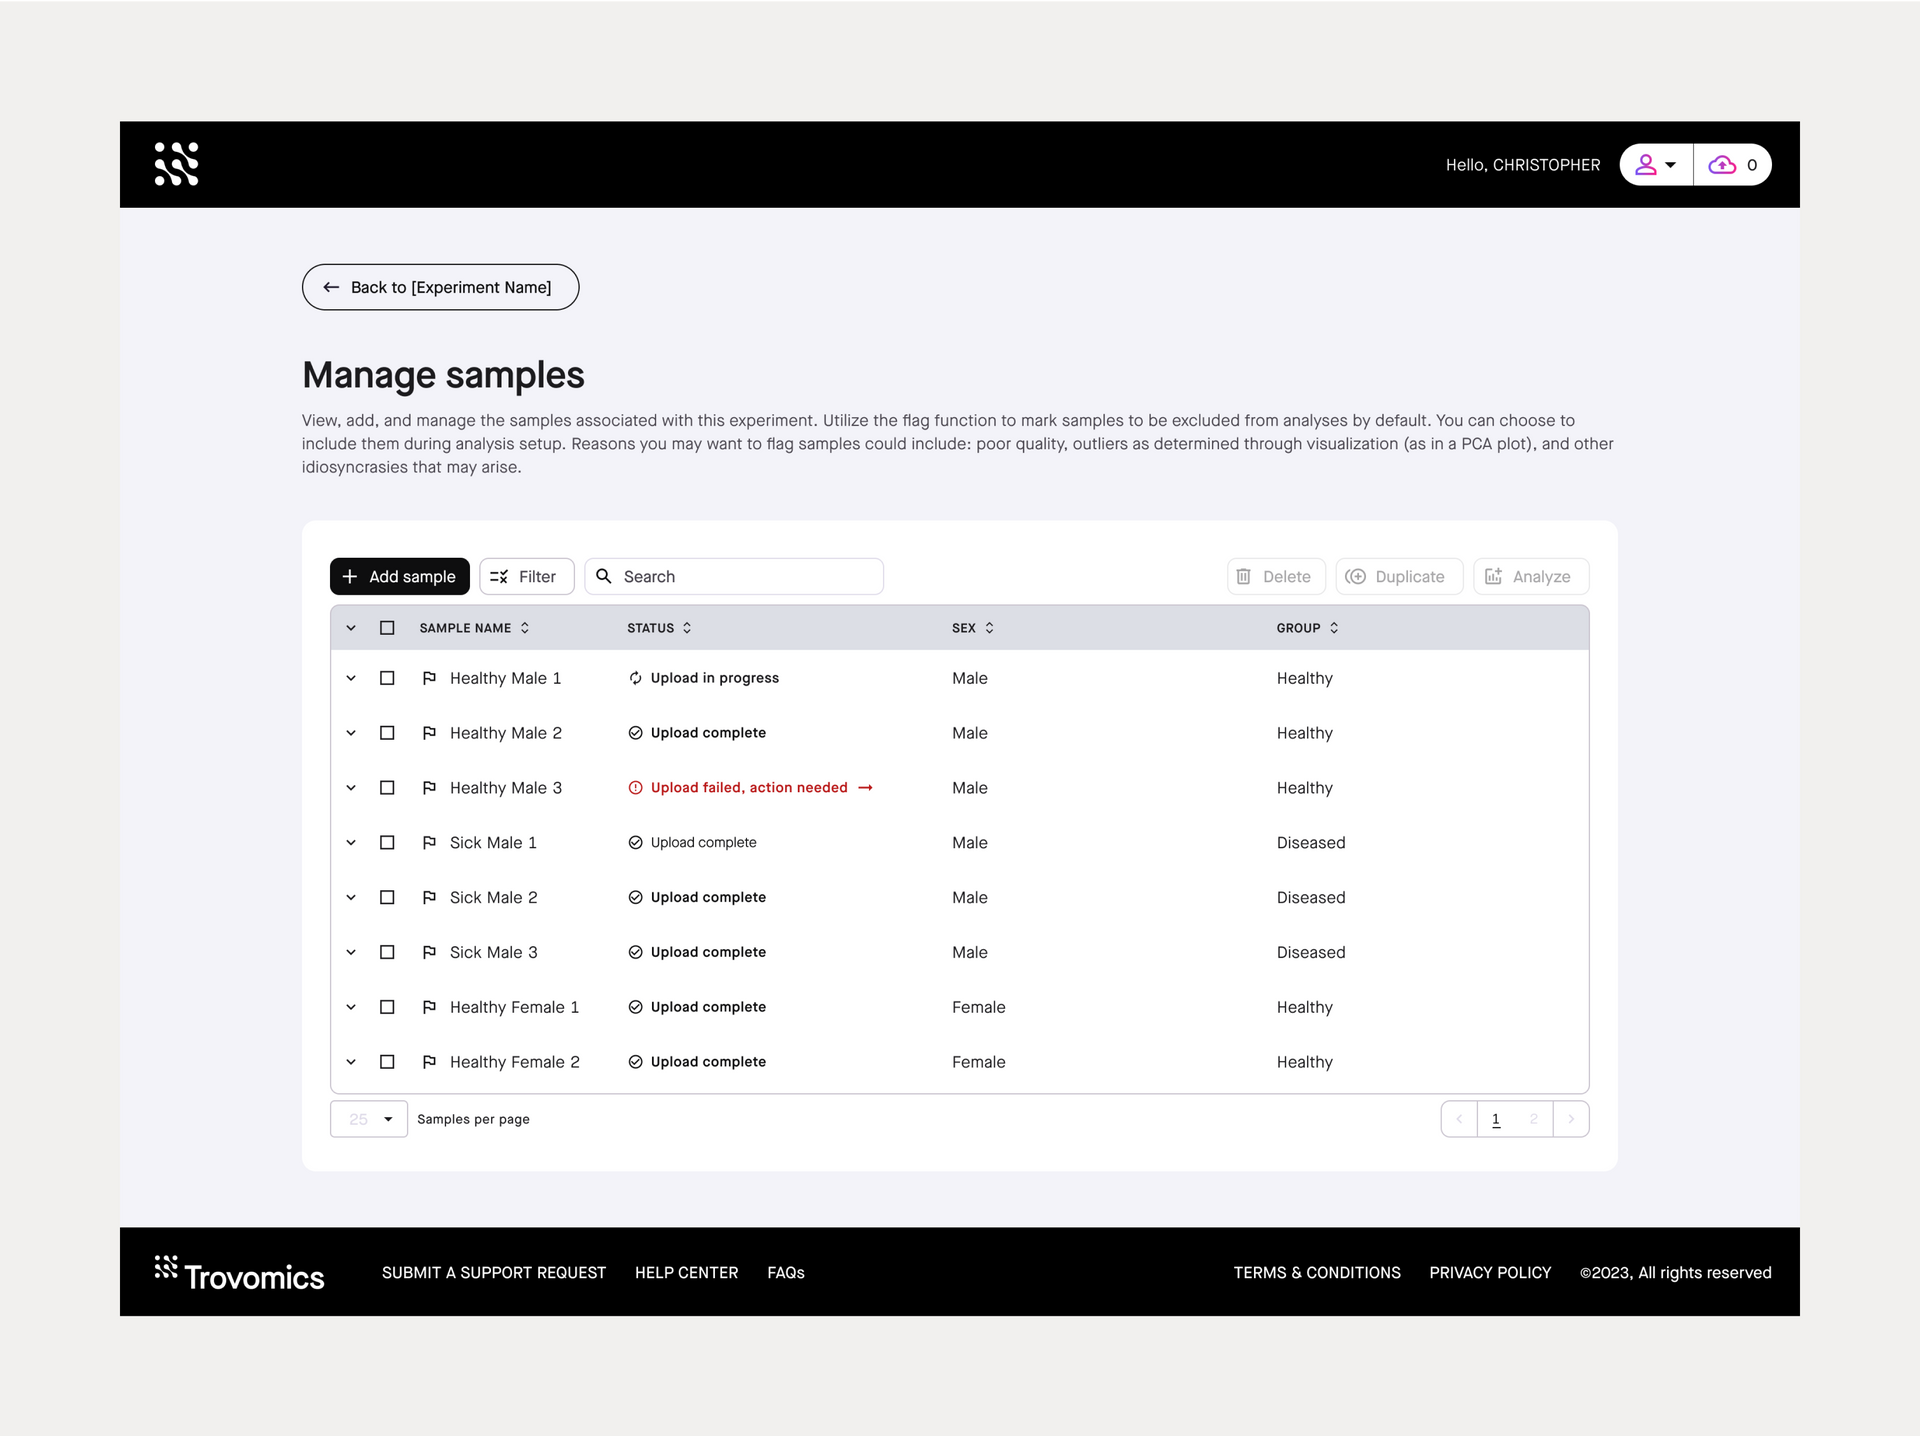Open Submit a Support Request link
Image resolution: width=1920 pixels, height=1436 pixels.
494,1272
